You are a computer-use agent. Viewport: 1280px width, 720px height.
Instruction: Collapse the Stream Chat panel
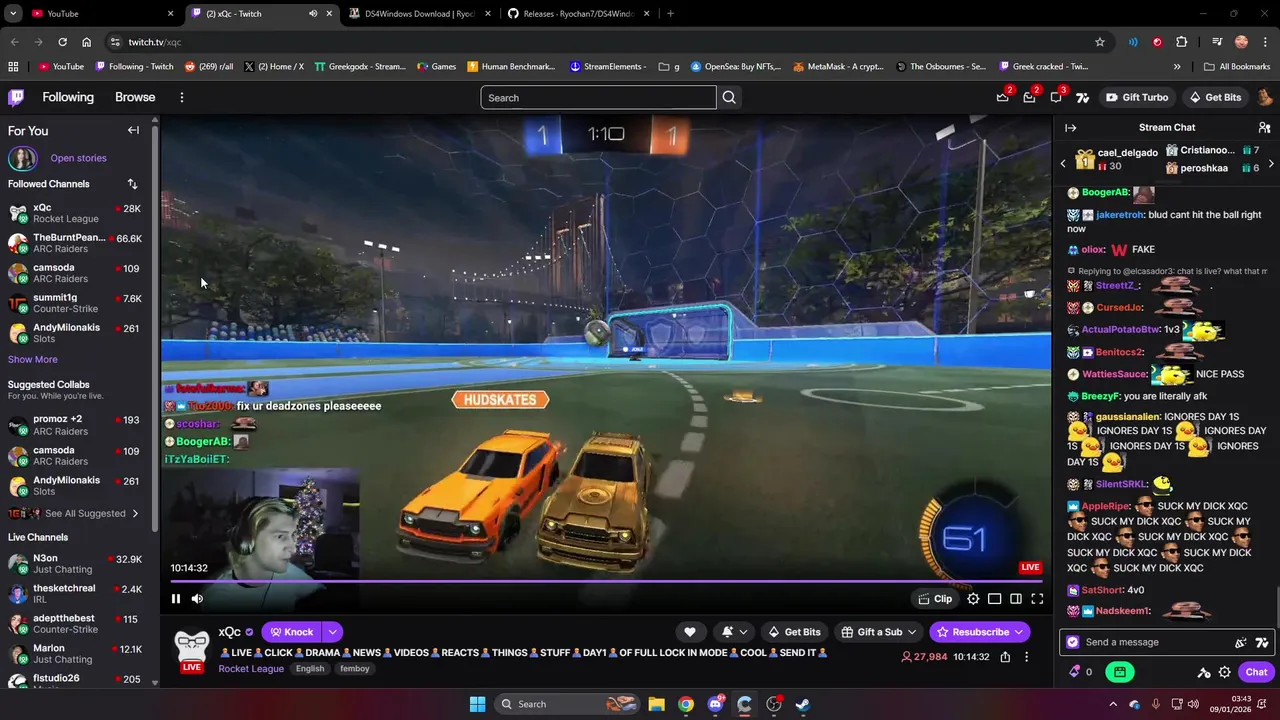(x=1070, y=127)
